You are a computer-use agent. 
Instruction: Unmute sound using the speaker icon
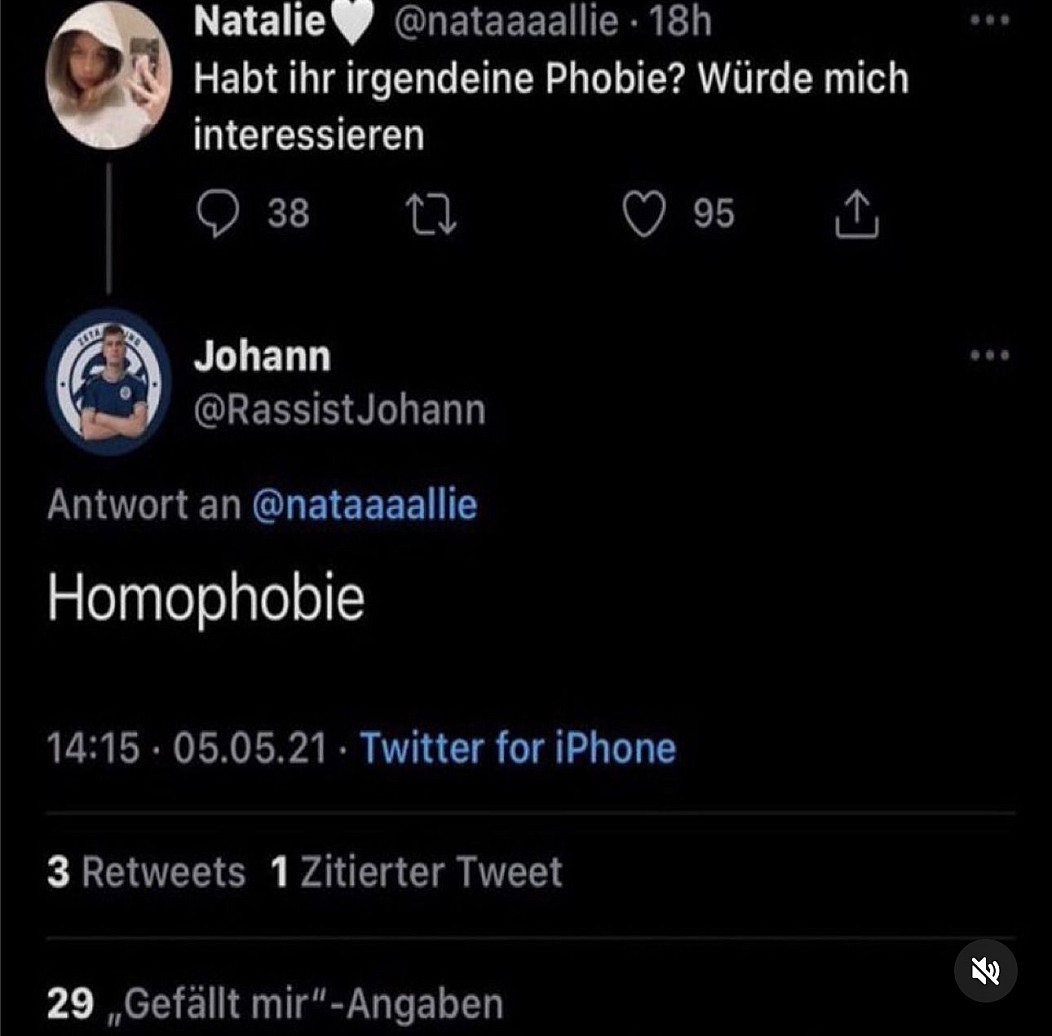985,970
